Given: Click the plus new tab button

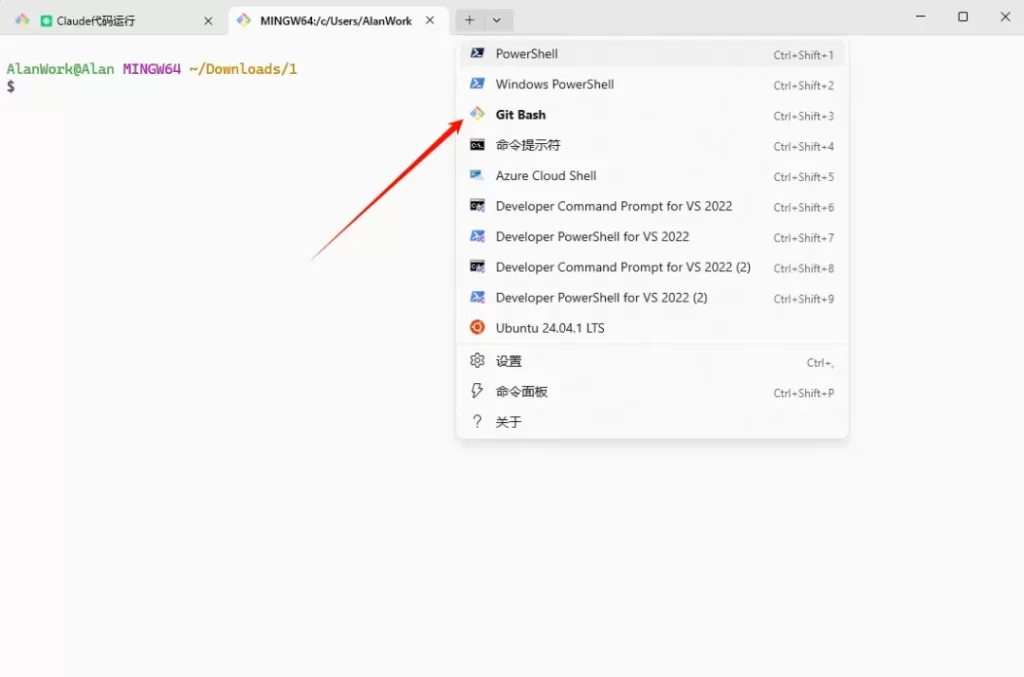Looking at the screenshot, I should (x=469, y=20).
